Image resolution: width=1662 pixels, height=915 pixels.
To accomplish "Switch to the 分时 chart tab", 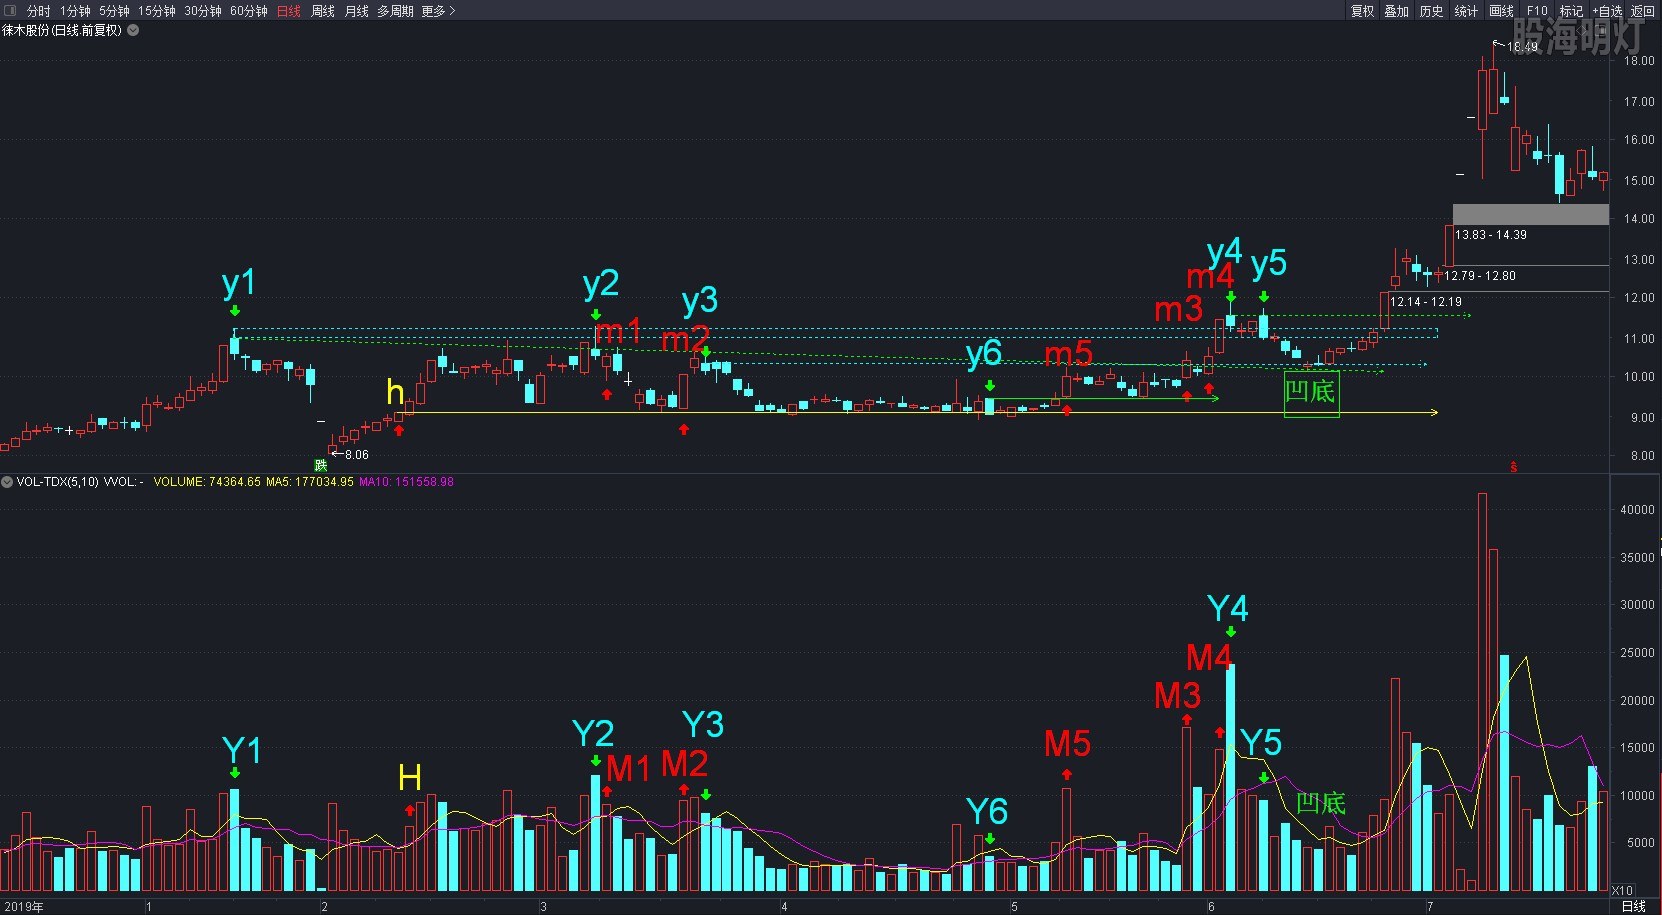I will [x=38, y=11].
